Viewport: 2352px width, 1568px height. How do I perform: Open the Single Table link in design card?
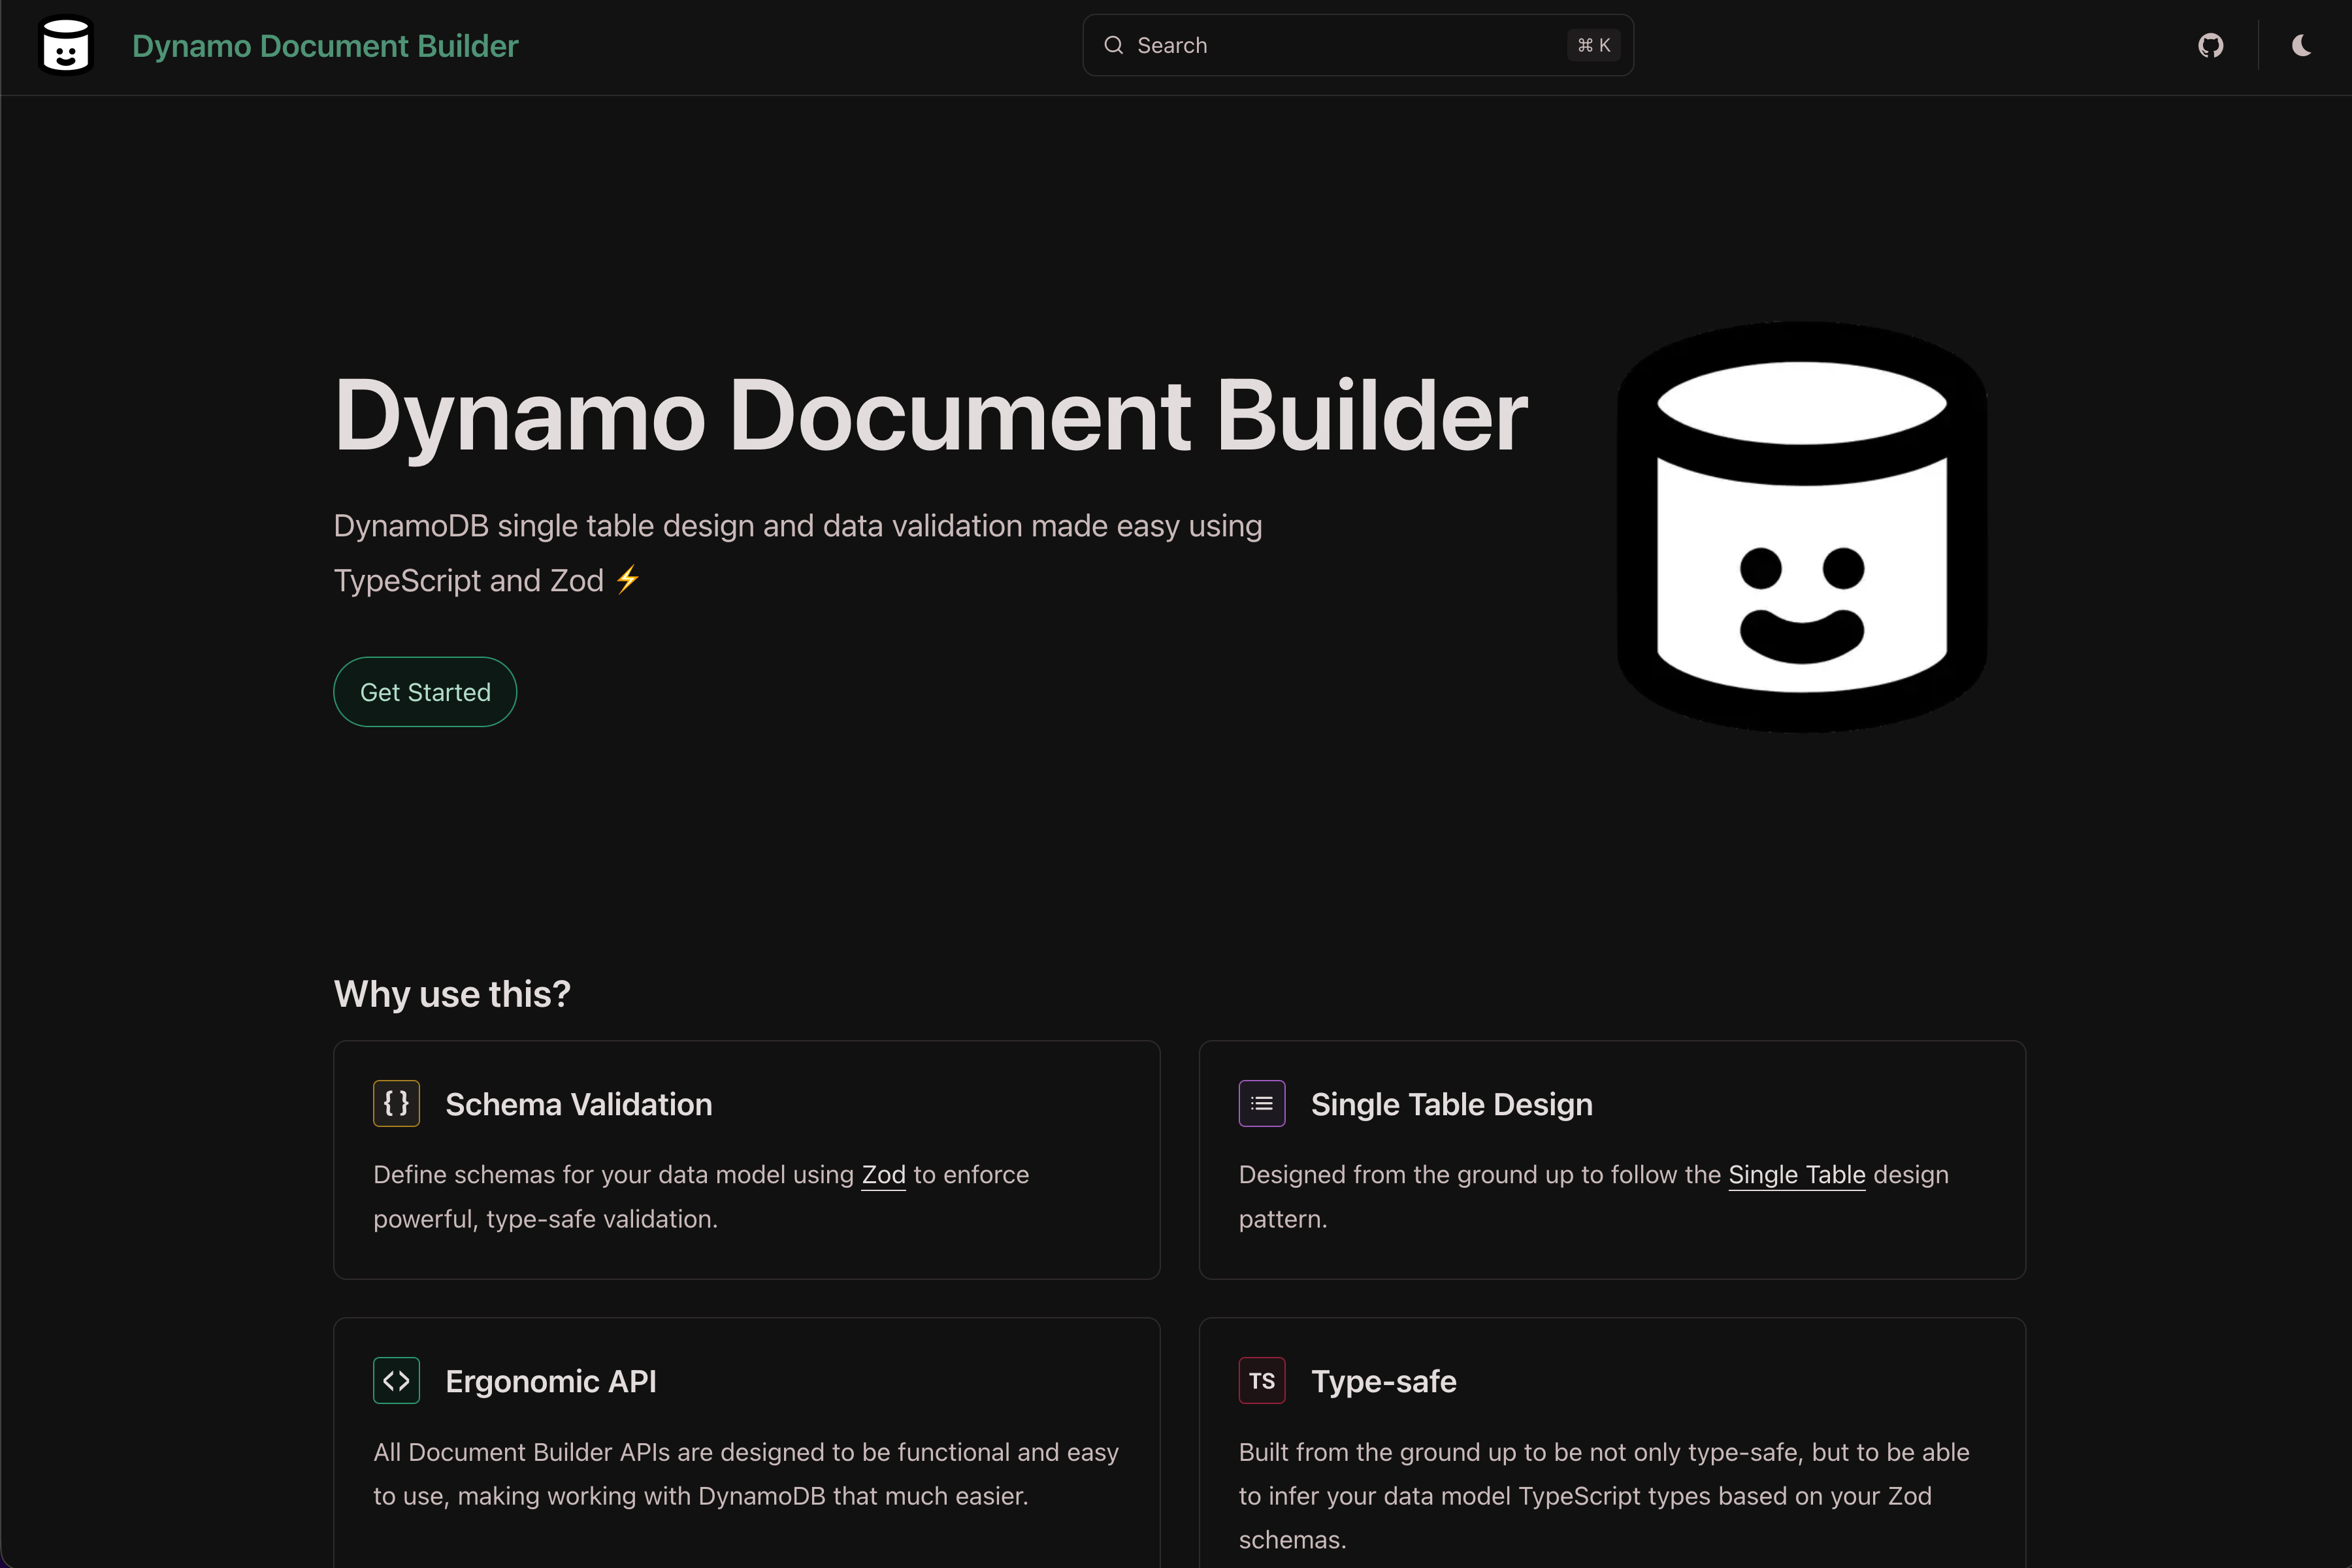coord(1796,1174)
